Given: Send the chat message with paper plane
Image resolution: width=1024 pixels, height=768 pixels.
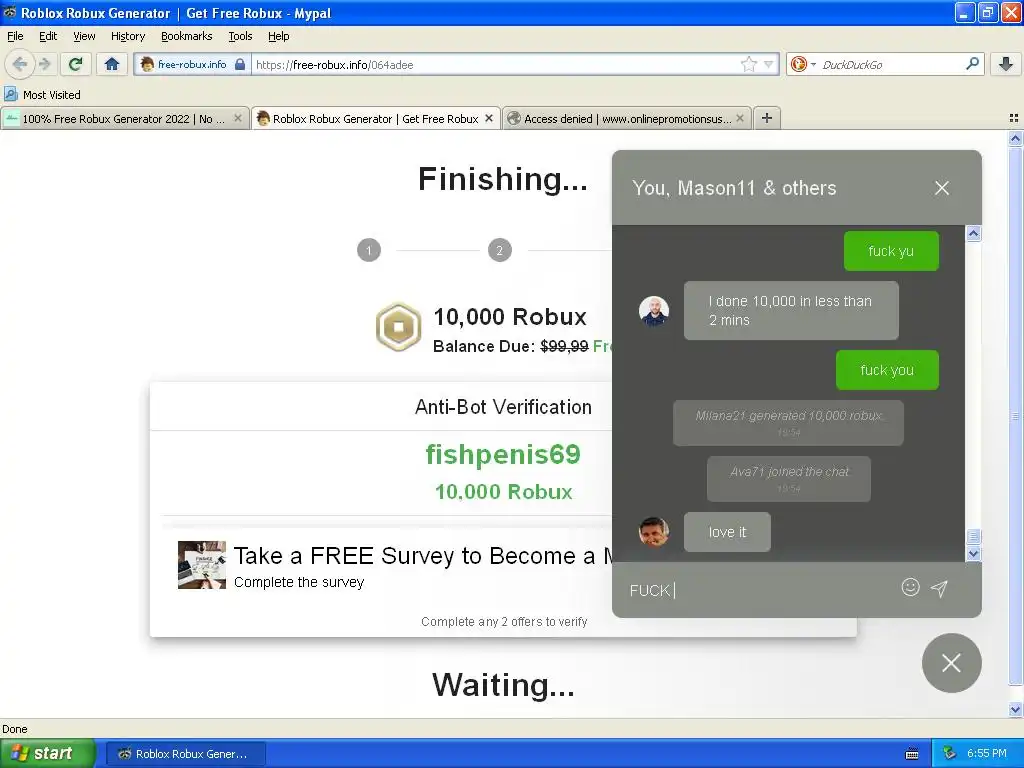Looking at the screenshot, I should (x=939, y=588).
